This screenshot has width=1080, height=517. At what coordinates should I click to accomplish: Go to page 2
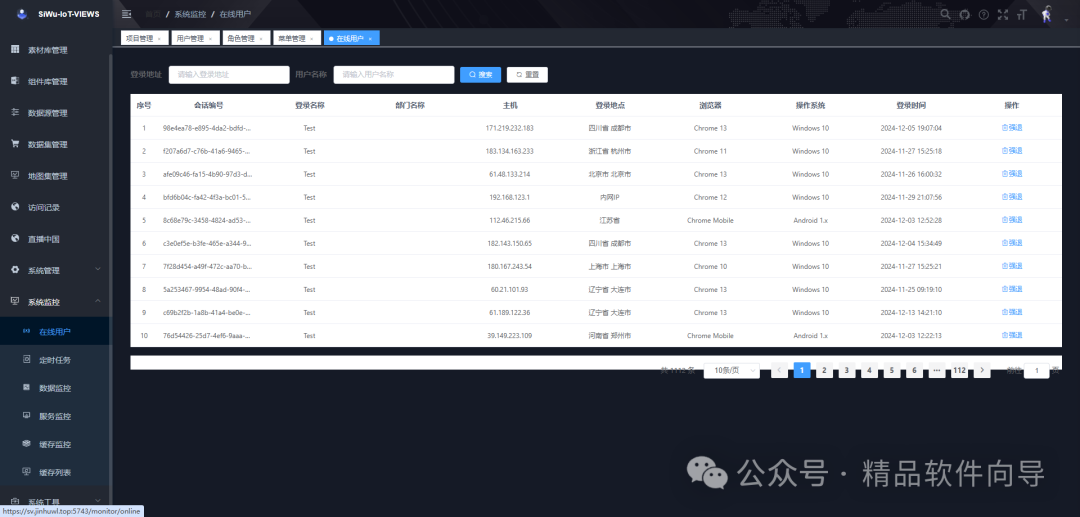click(x=824, y=370)
